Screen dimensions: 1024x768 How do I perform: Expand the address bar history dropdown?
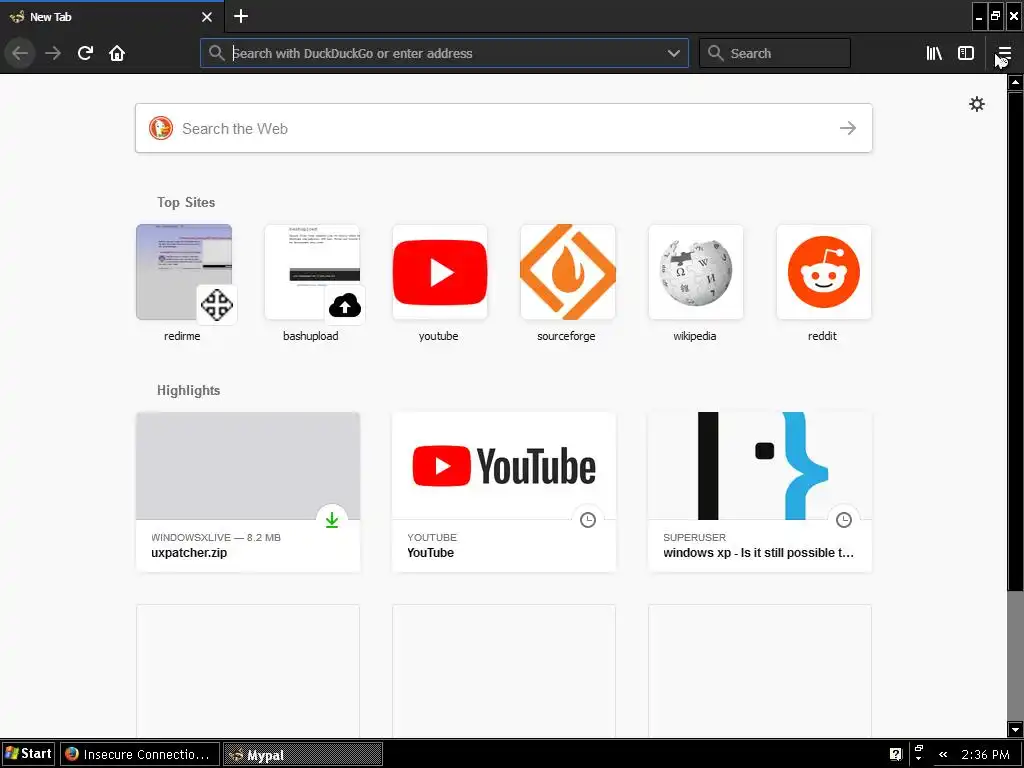pyautogui.click(x=673, y=53)
